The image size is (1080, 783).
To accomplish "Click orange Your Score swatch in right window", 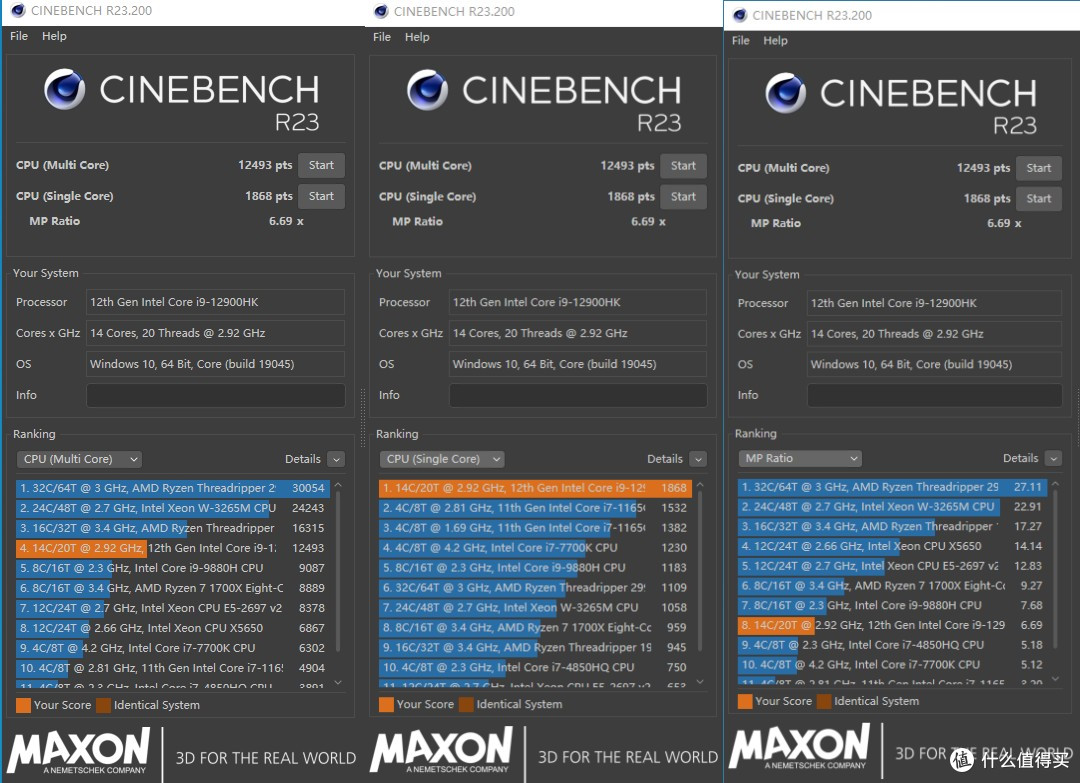I will (x=745, y=701).
